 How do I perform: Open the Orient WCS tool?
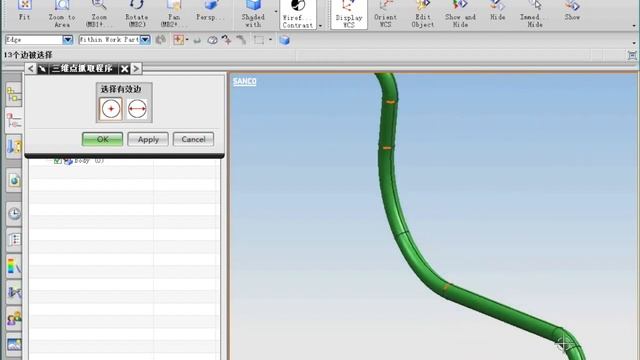coord(385,13)
